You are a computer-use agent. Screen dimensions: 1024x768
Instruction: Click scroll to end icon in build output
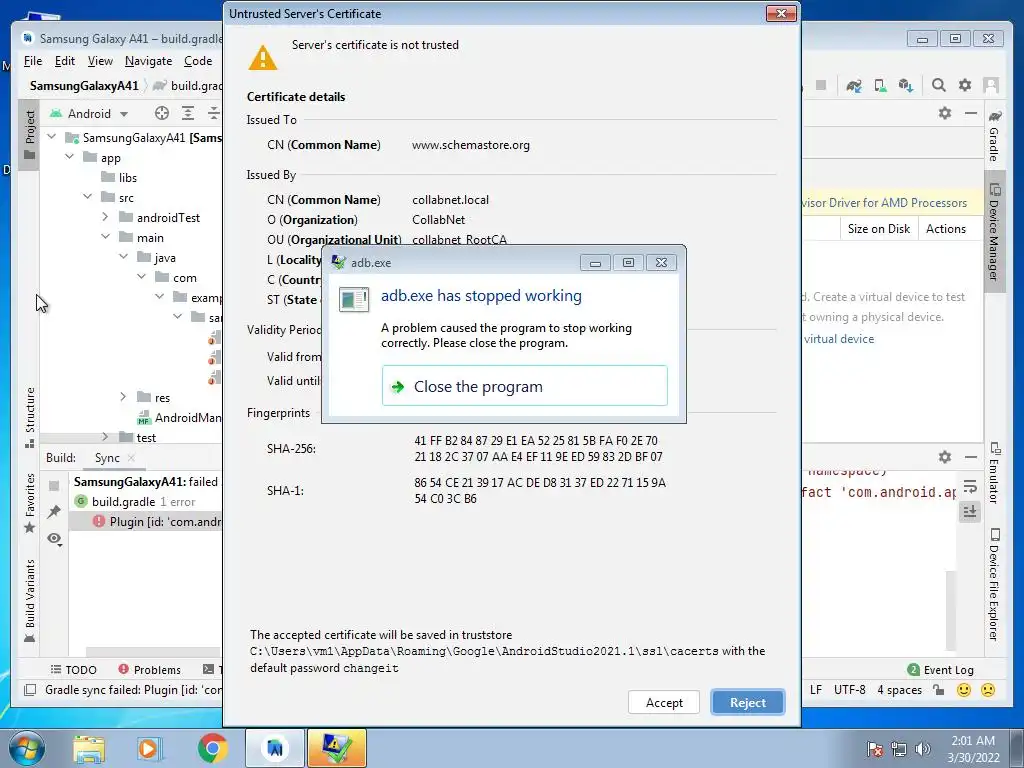point(970,511)
